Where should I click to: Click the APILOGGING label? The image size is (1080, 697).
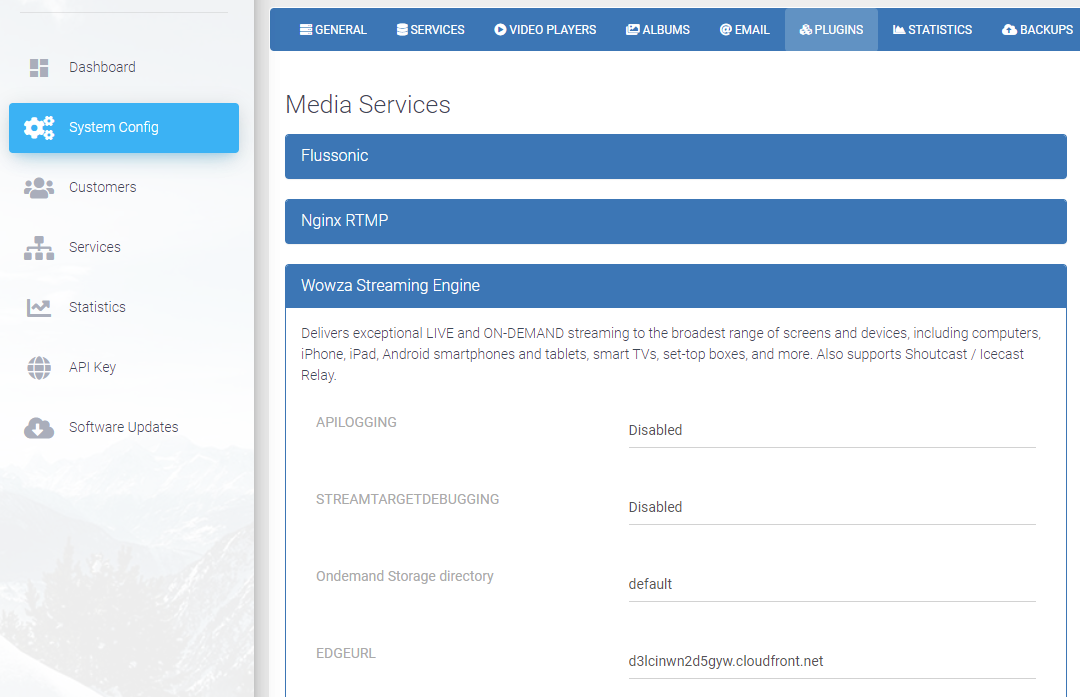356,422
